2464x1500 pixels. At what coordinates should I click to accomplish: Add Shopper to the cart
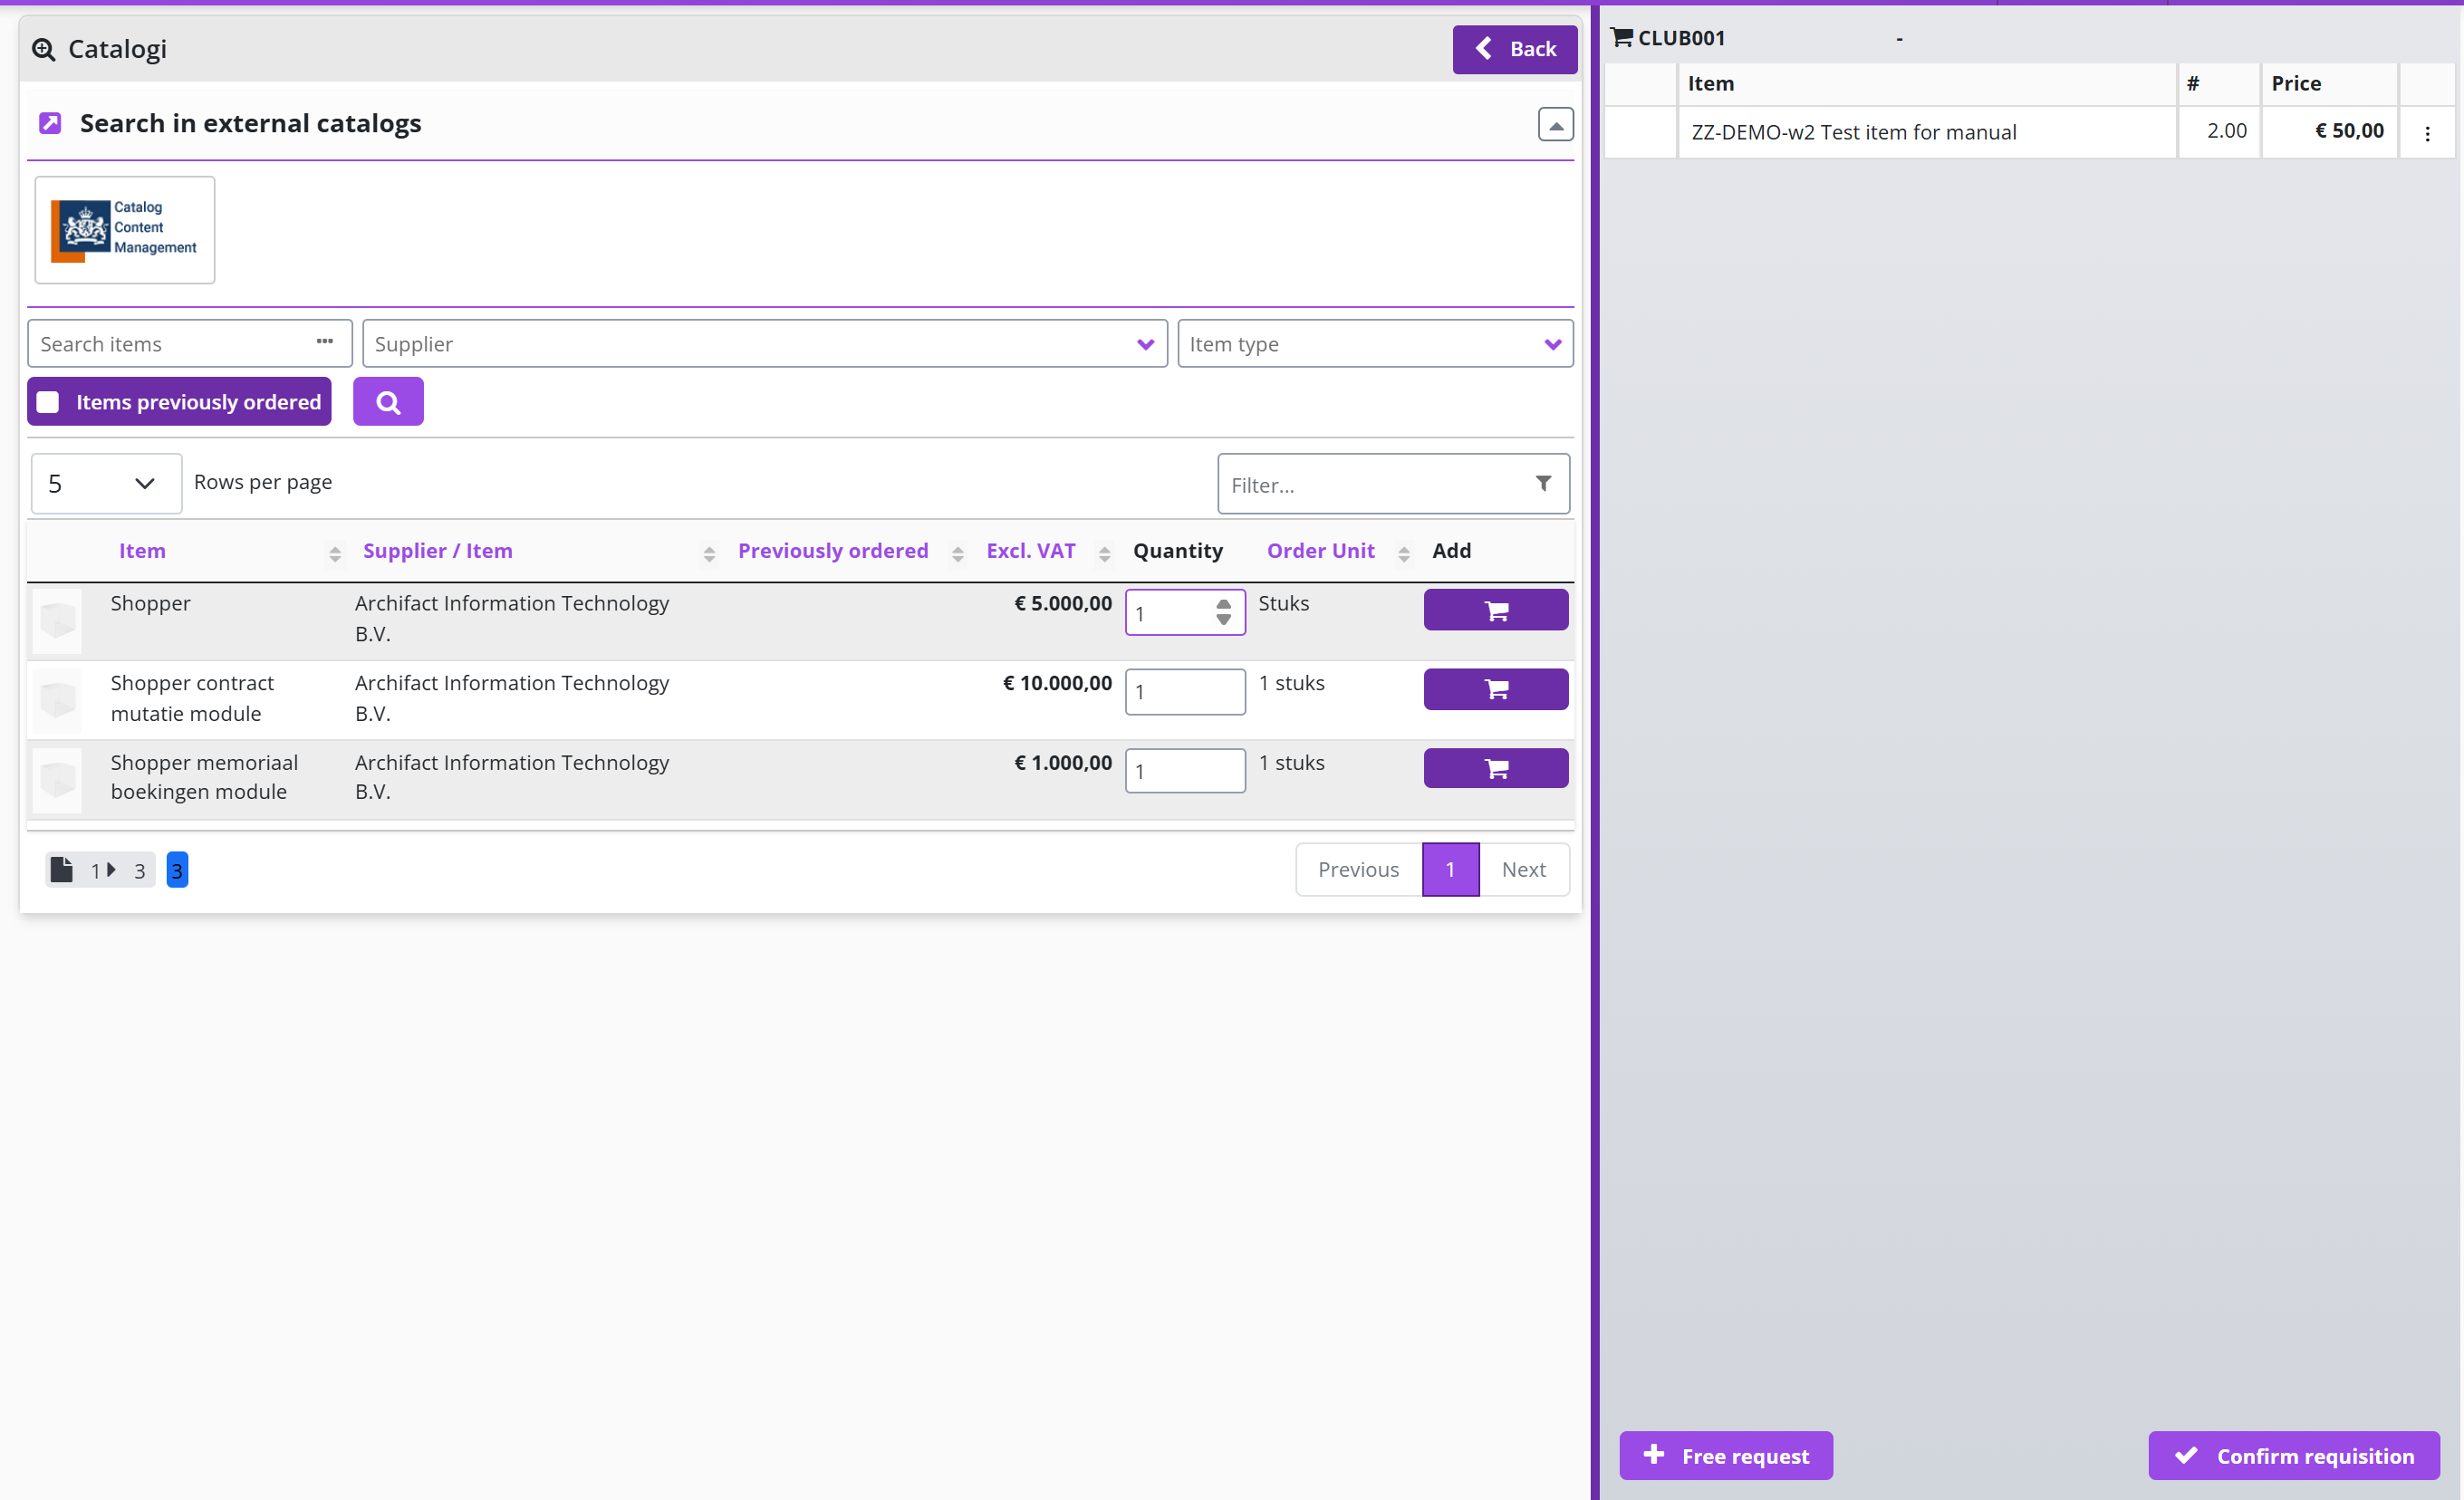[1495, 610]
